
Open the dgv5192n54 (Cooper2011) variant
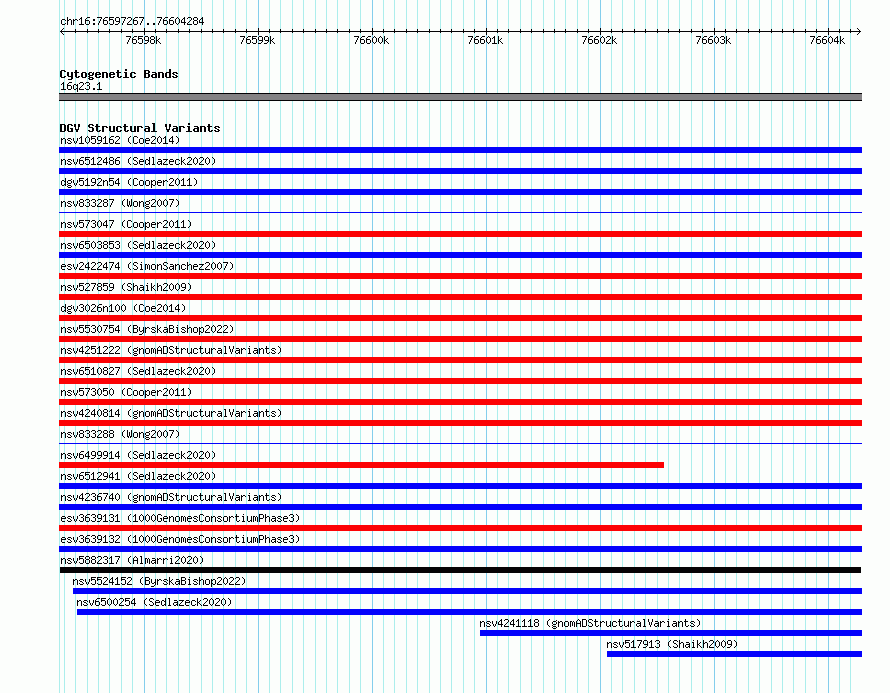tap(129, 182)
